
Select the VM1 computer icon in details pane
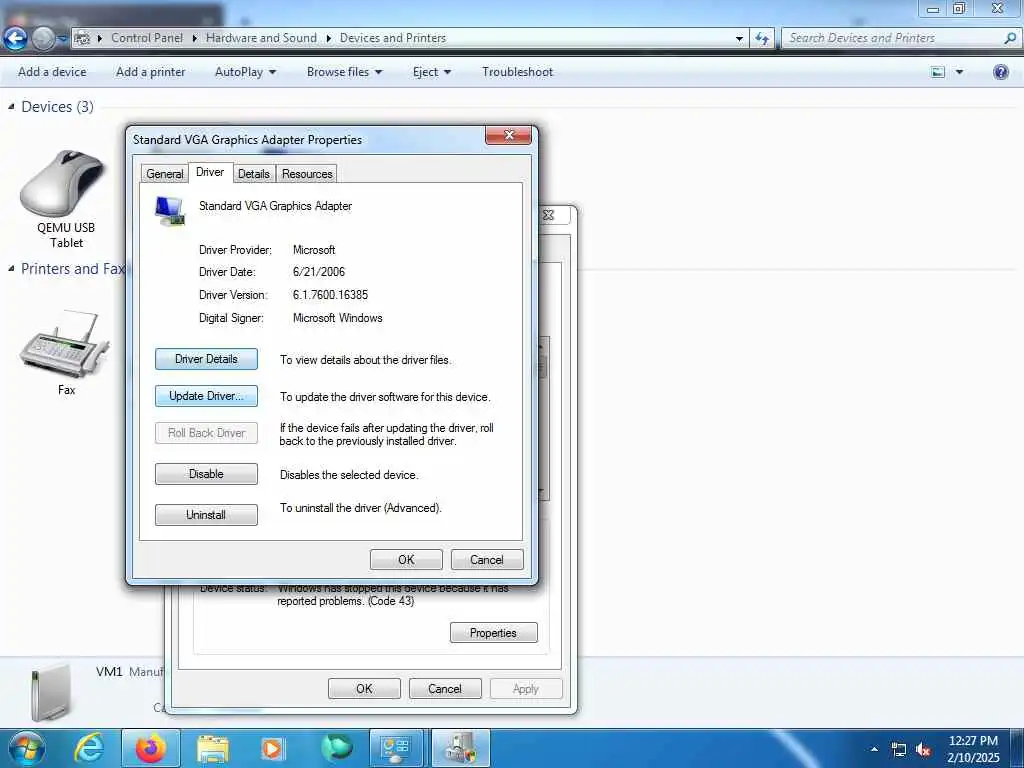[x=51, y=693]
